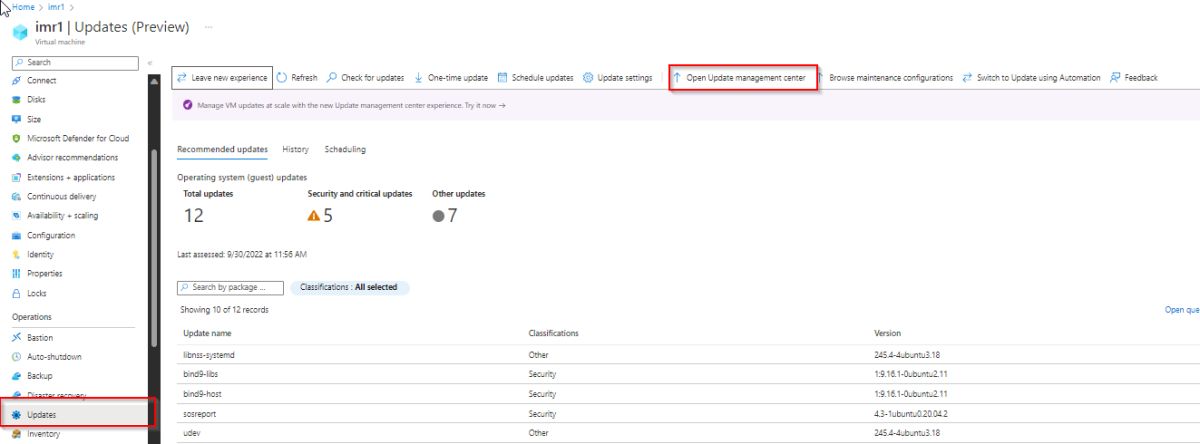Open the Connect sidebar item
The image size is (1200, 444).
[41, 81]
